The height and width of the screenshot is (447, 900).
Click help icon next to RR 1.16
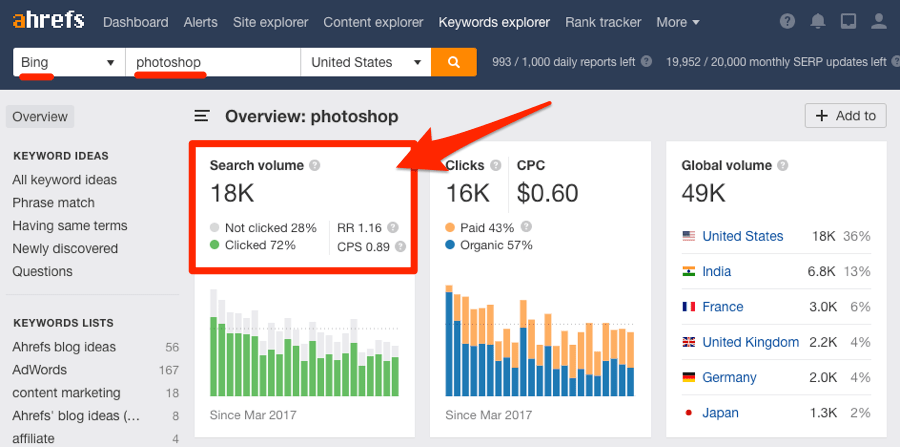(393, 227)
